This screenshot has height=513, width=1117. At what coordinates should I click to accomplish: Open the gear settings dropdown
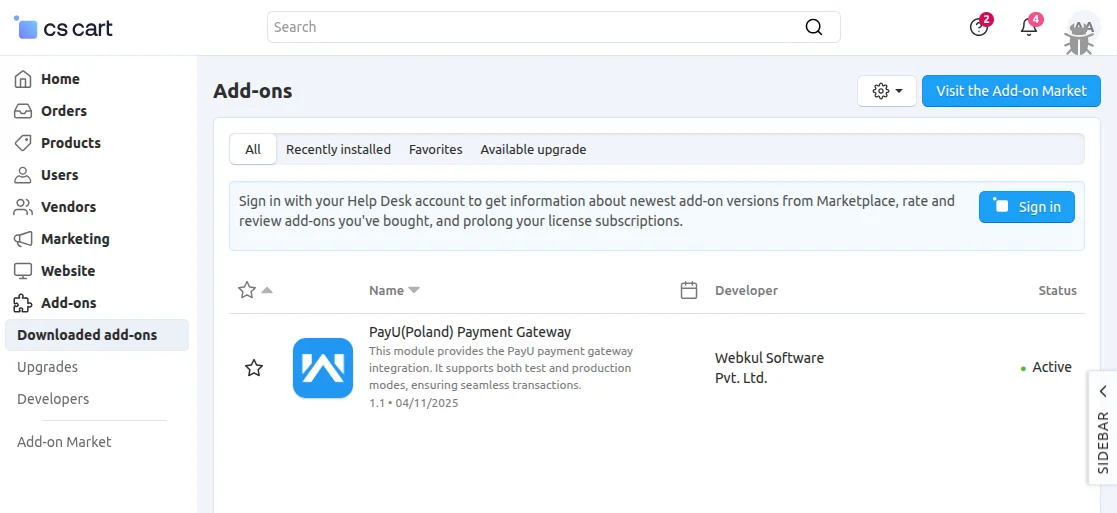click(x=887, y=91)
